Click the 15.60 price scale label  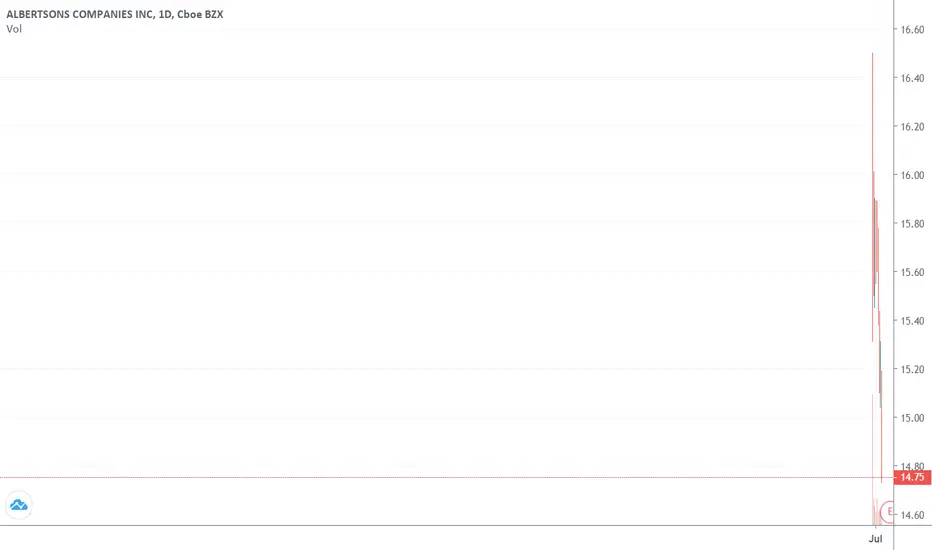click(912, 272)
